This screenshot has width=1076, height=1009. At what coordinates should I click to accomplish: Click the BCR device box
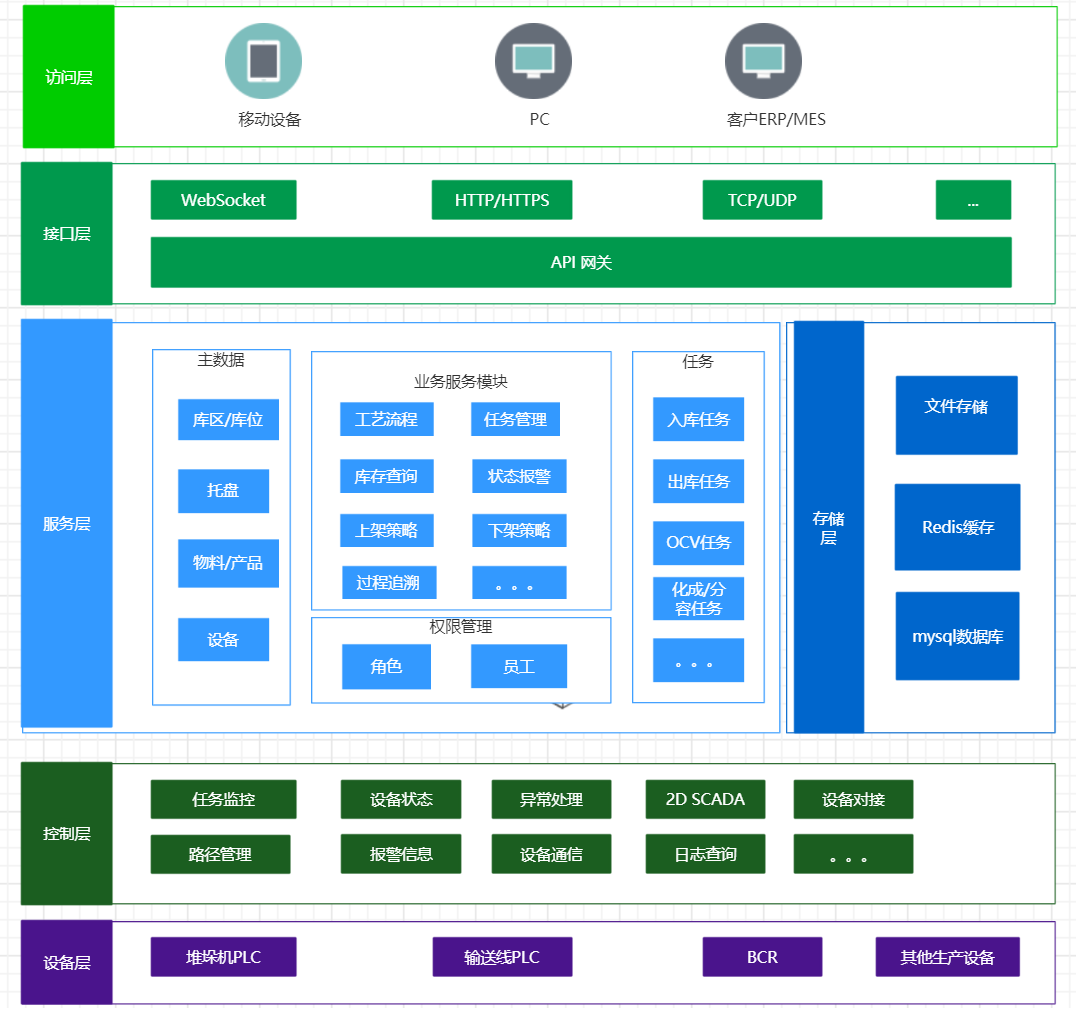coord(762,957)
